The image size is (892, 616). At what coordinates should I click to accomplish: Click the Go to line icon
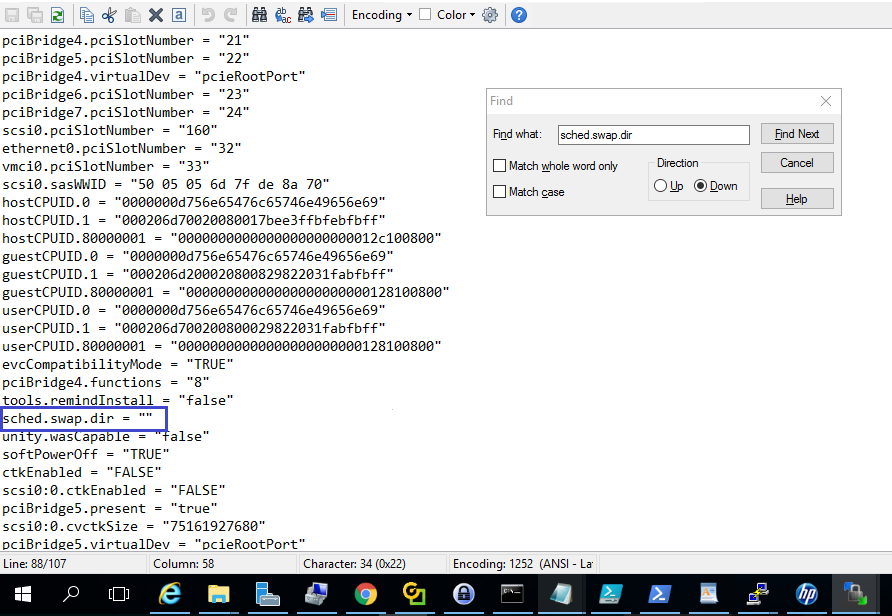pos(329,15)
